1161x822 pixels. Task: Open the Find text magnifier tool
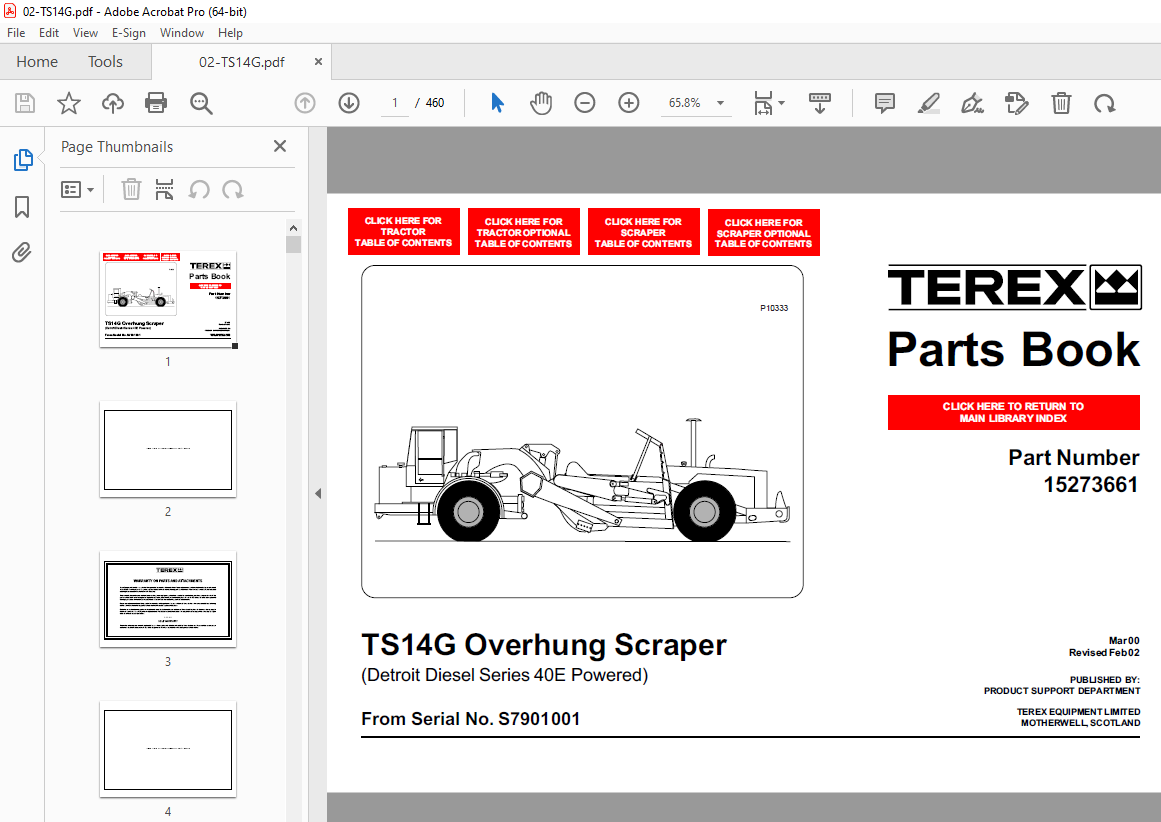[x=201, y=103]
